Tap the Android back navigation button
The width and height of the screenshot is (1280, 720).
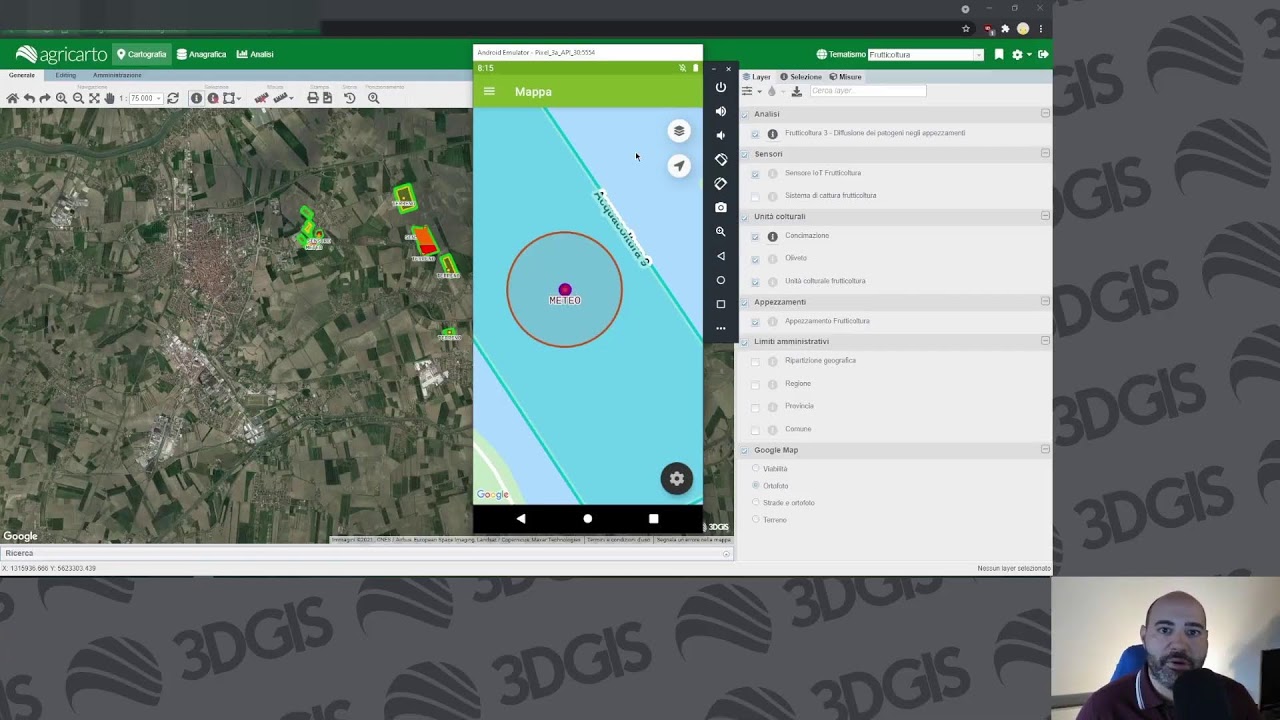(521, 519)
